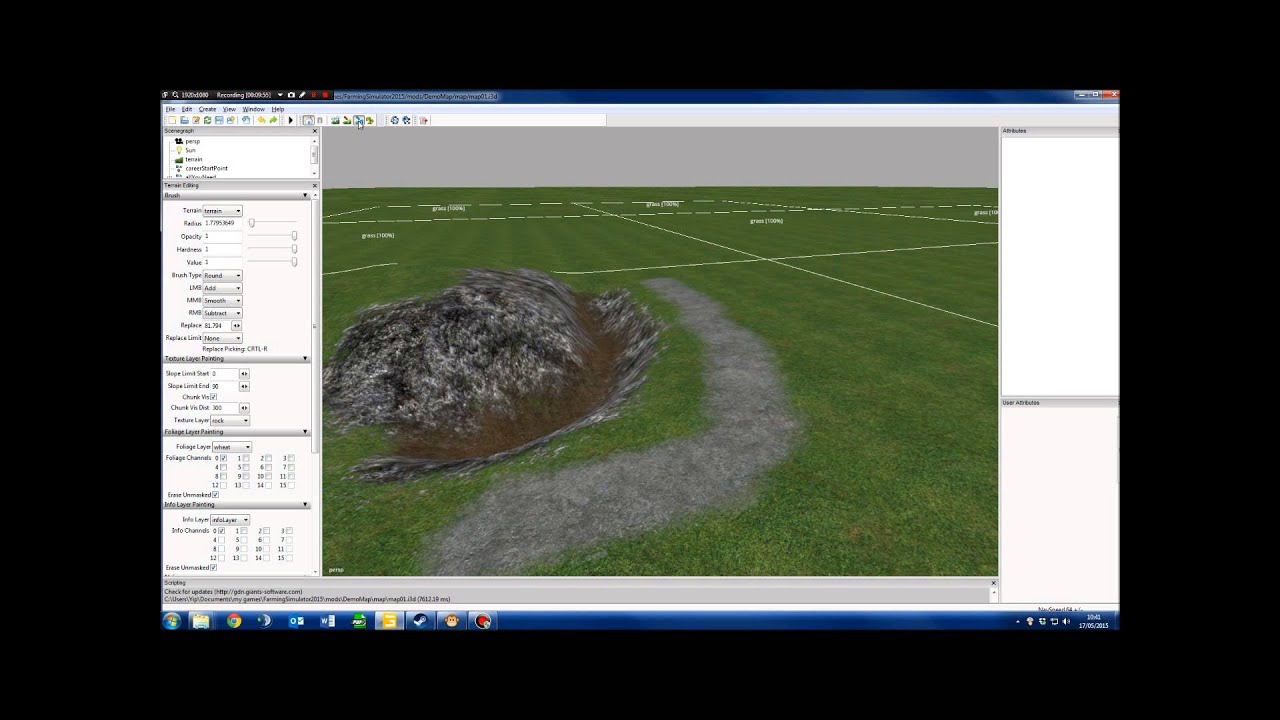This screenshot has width=1280, height=720.
Task: Click the Windows Start button
Action: [x=171, y=621]
